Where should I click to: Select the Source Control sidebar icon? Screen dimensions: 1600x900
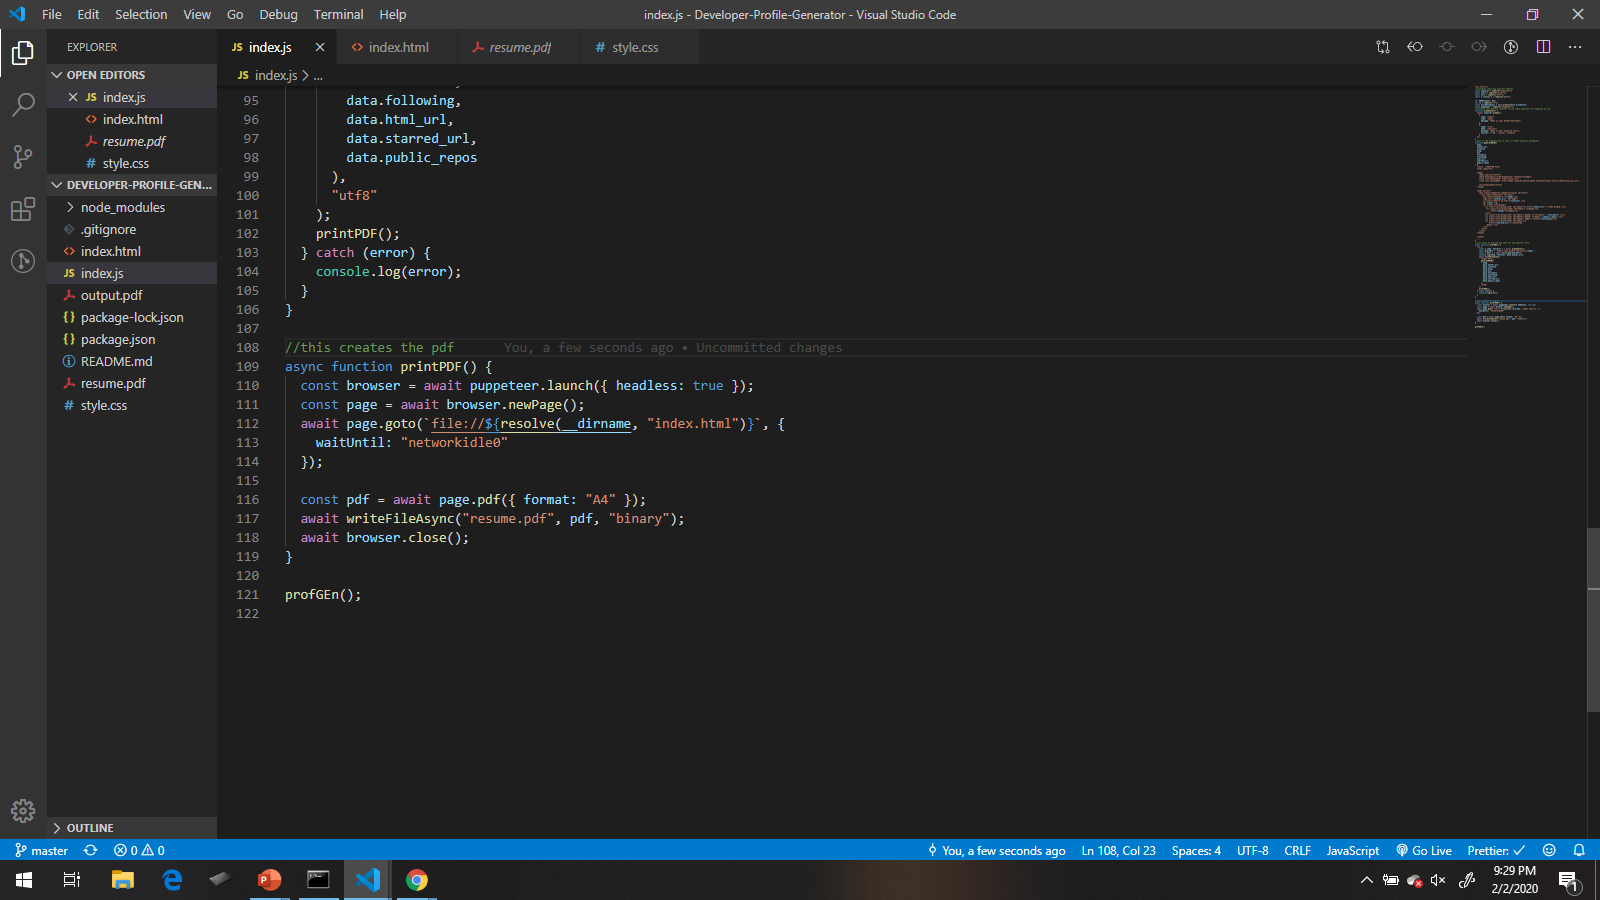click(22, 157)
